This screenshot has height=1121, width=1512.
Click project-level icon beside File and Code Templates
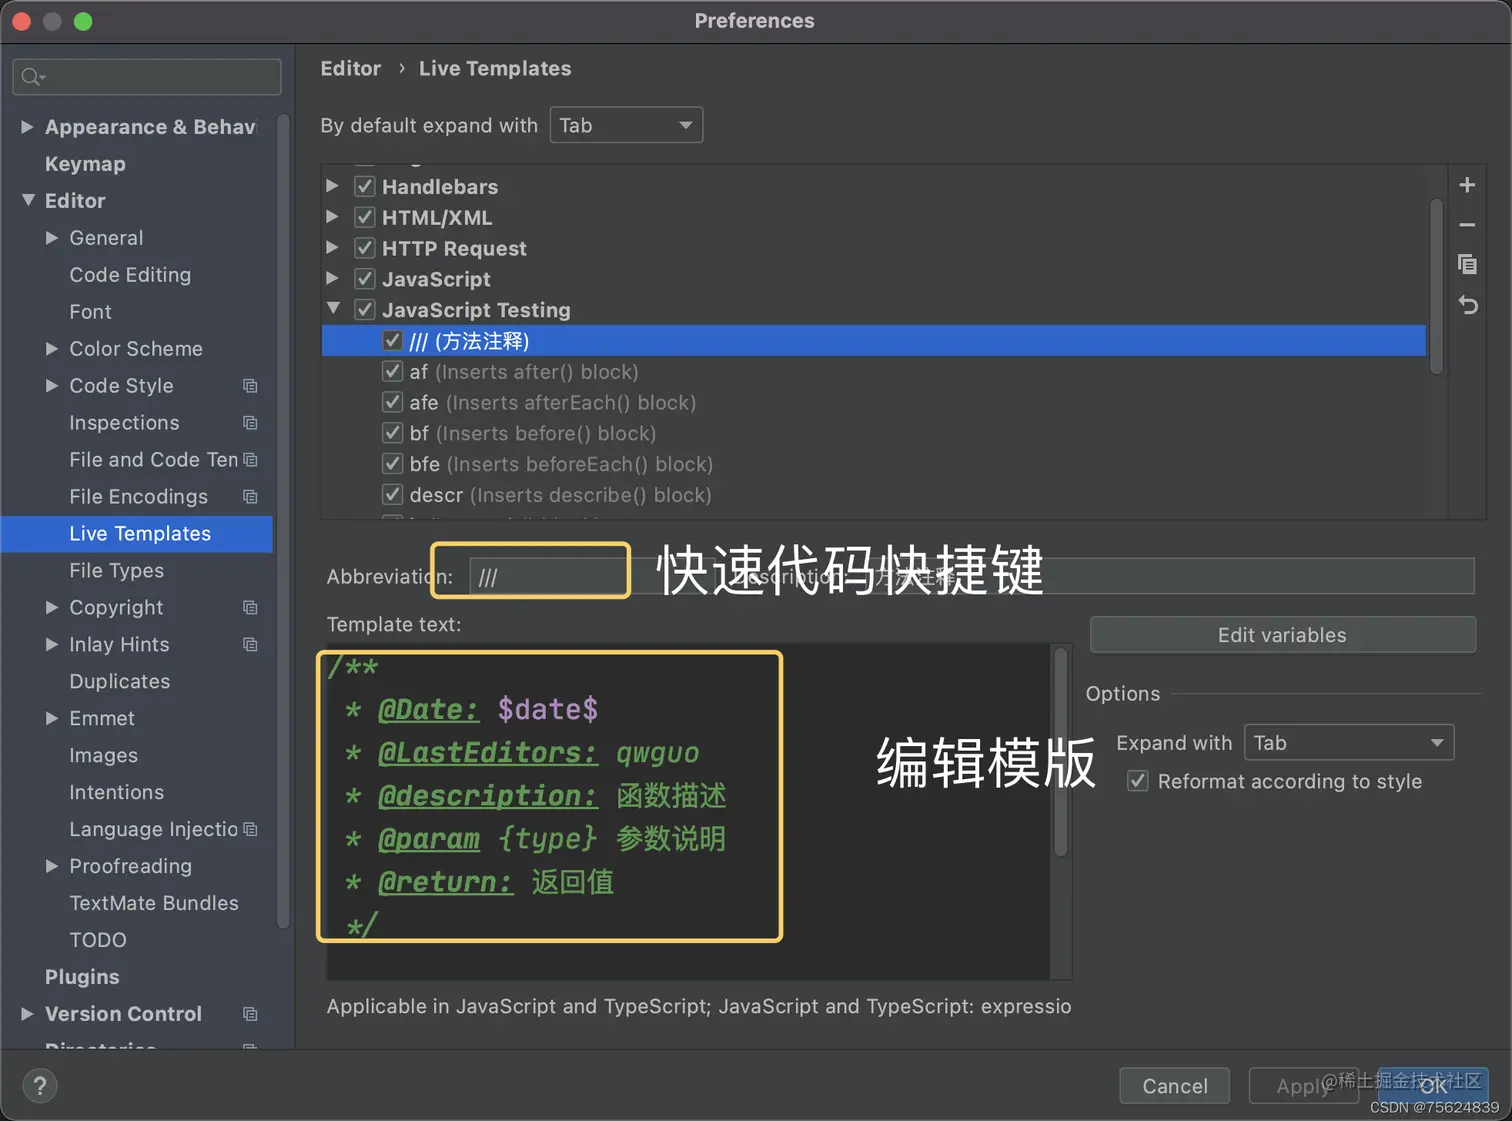[250, 460]
